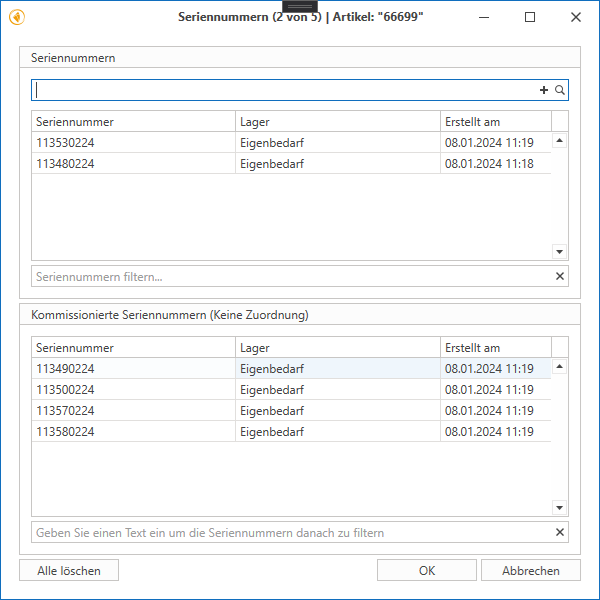Click the Abbrechen button
This screenshot has height=600, width=600.
pos(530,570)
